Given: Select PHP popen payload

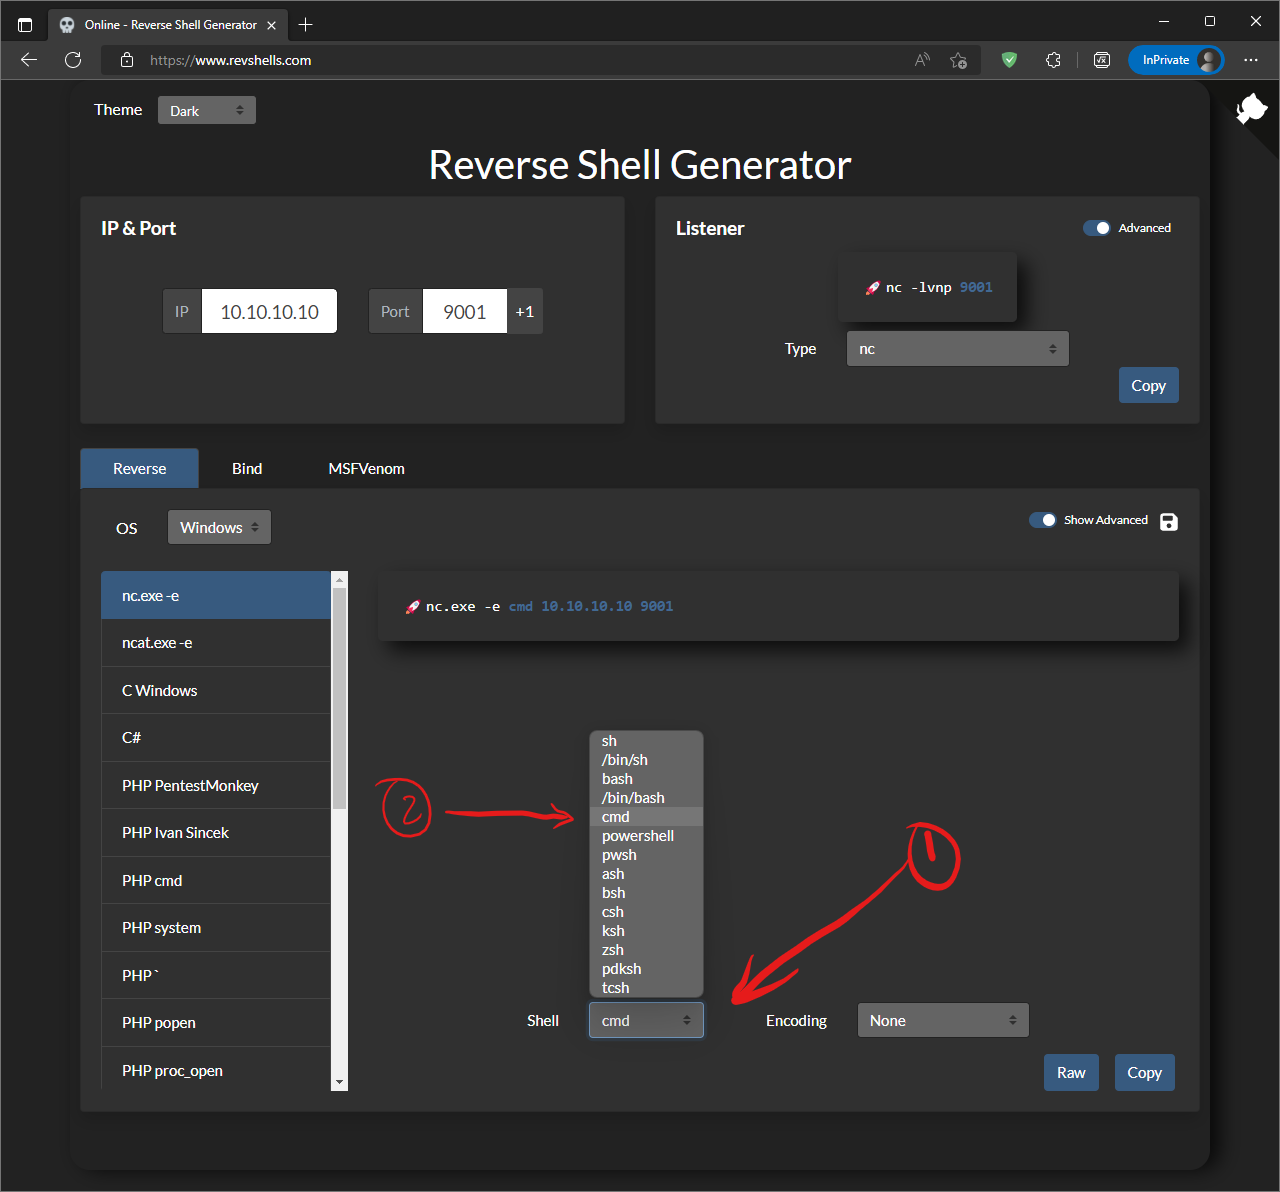Looking at the screenshot, I should [x=216, y=1023].
